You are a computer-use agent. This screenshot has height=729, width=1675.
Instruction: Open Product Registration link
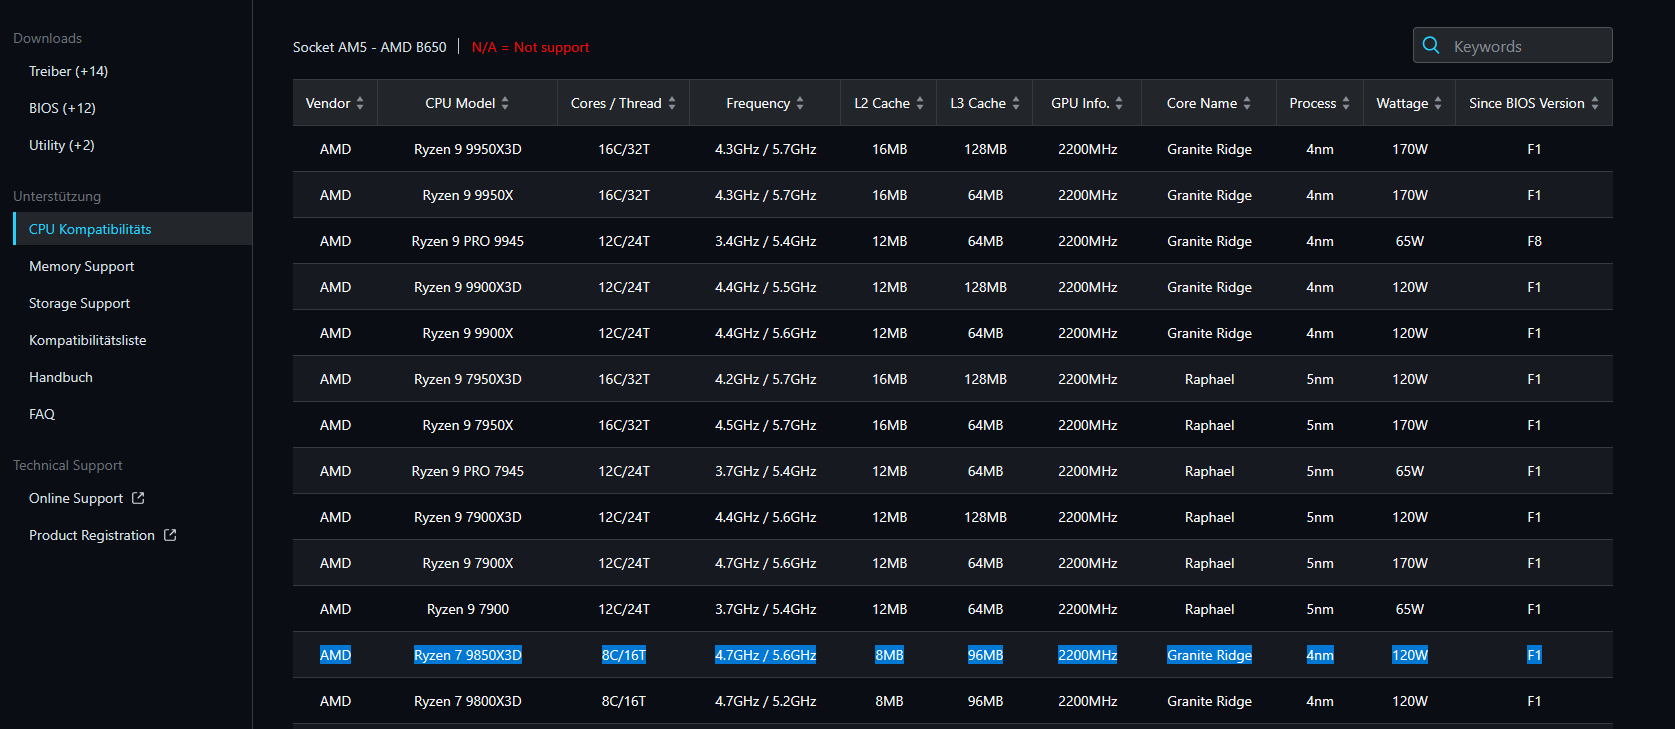pos(92,535)
